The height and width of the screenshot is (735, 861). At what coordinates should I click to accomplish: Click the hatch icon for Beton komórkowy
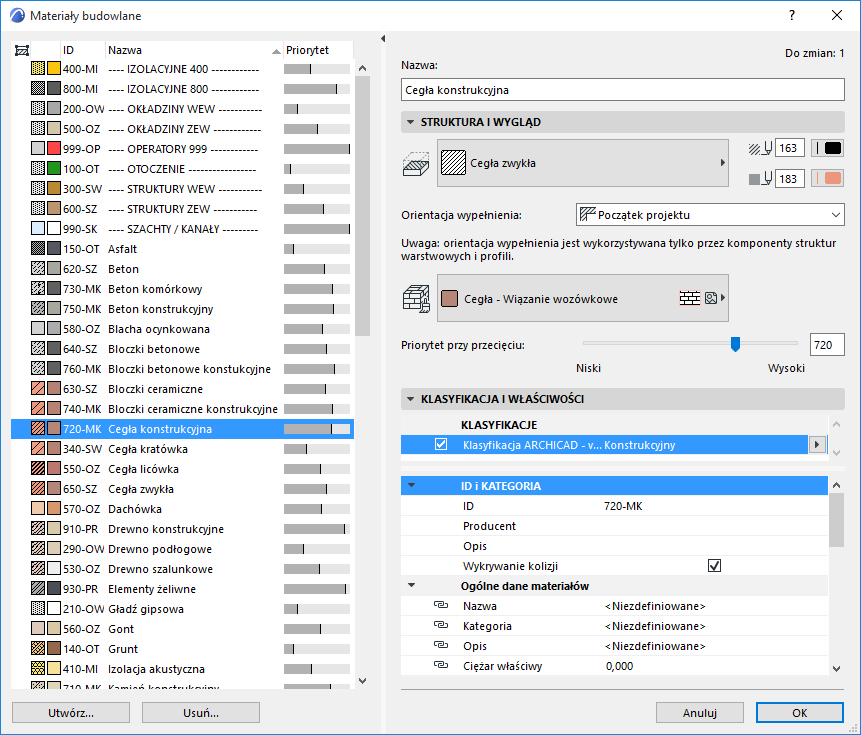click(38, 289)
